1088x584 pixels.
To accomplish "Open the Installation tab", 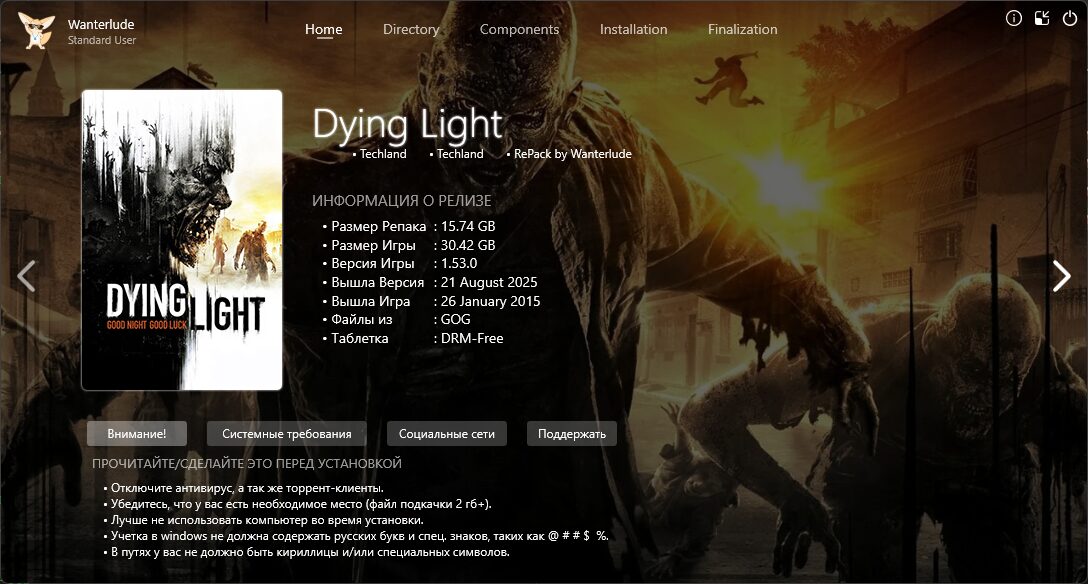I will (634, 29).
